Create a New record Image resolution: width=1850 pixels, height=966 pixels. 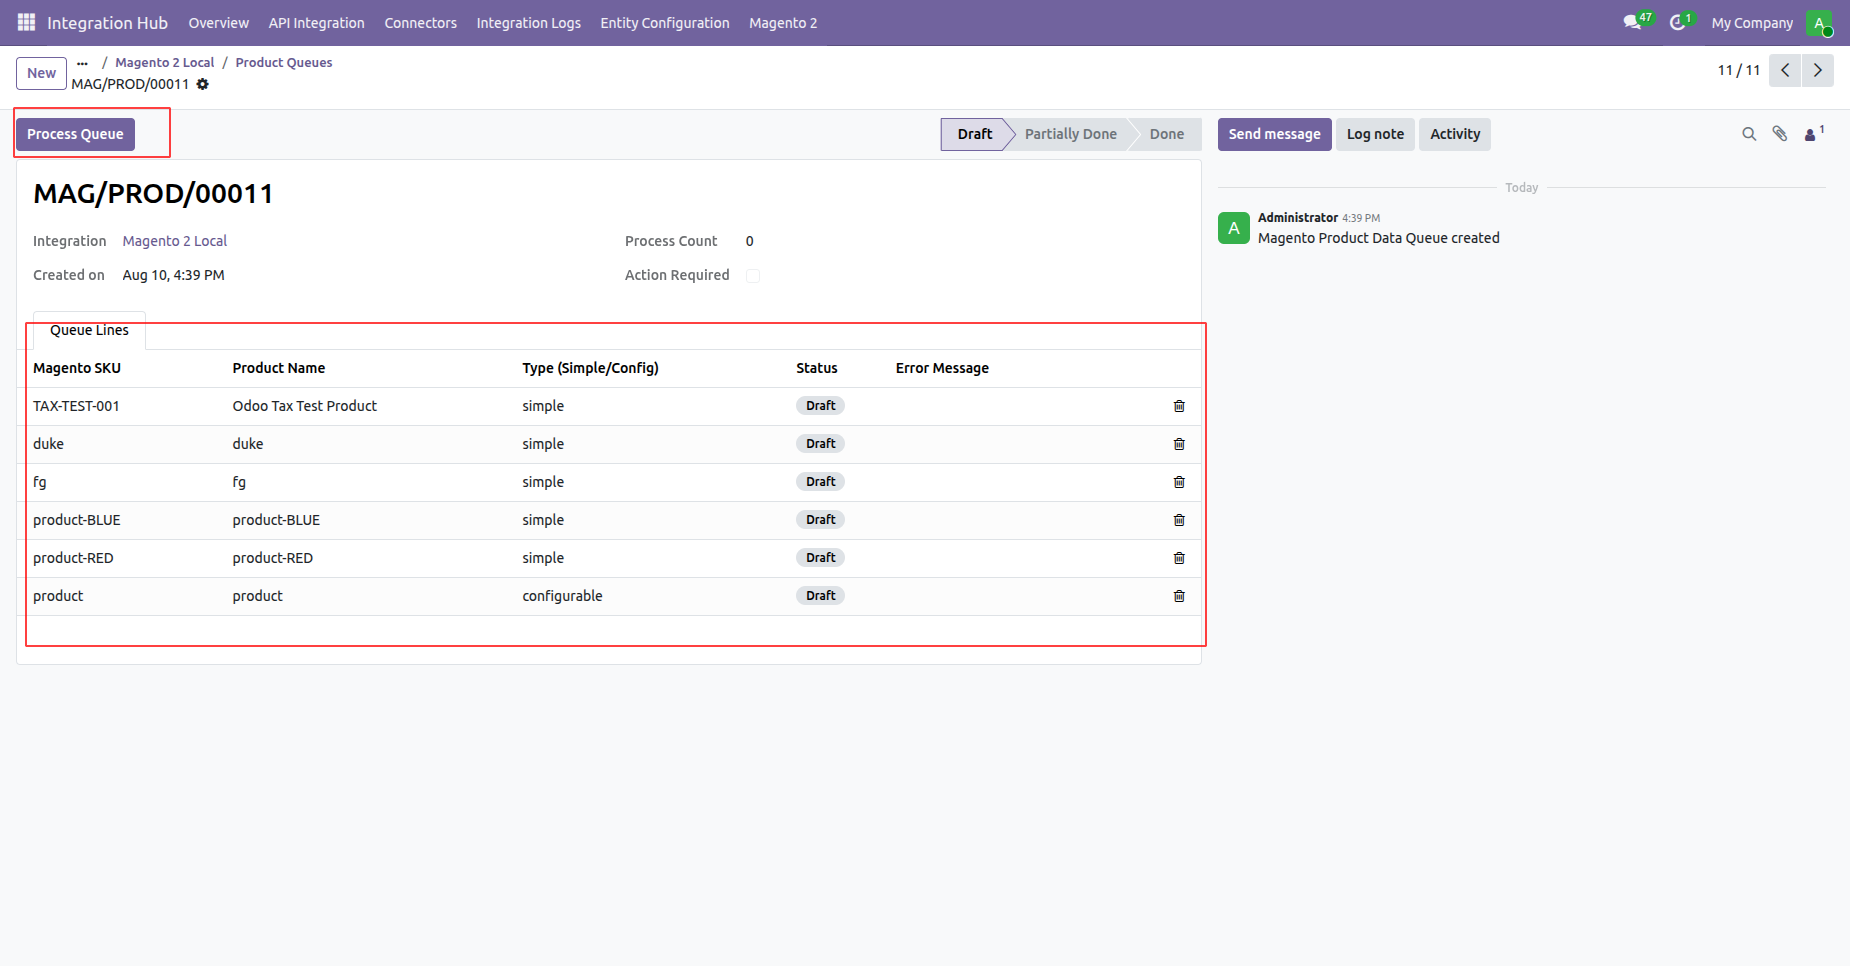coord(41,73)
